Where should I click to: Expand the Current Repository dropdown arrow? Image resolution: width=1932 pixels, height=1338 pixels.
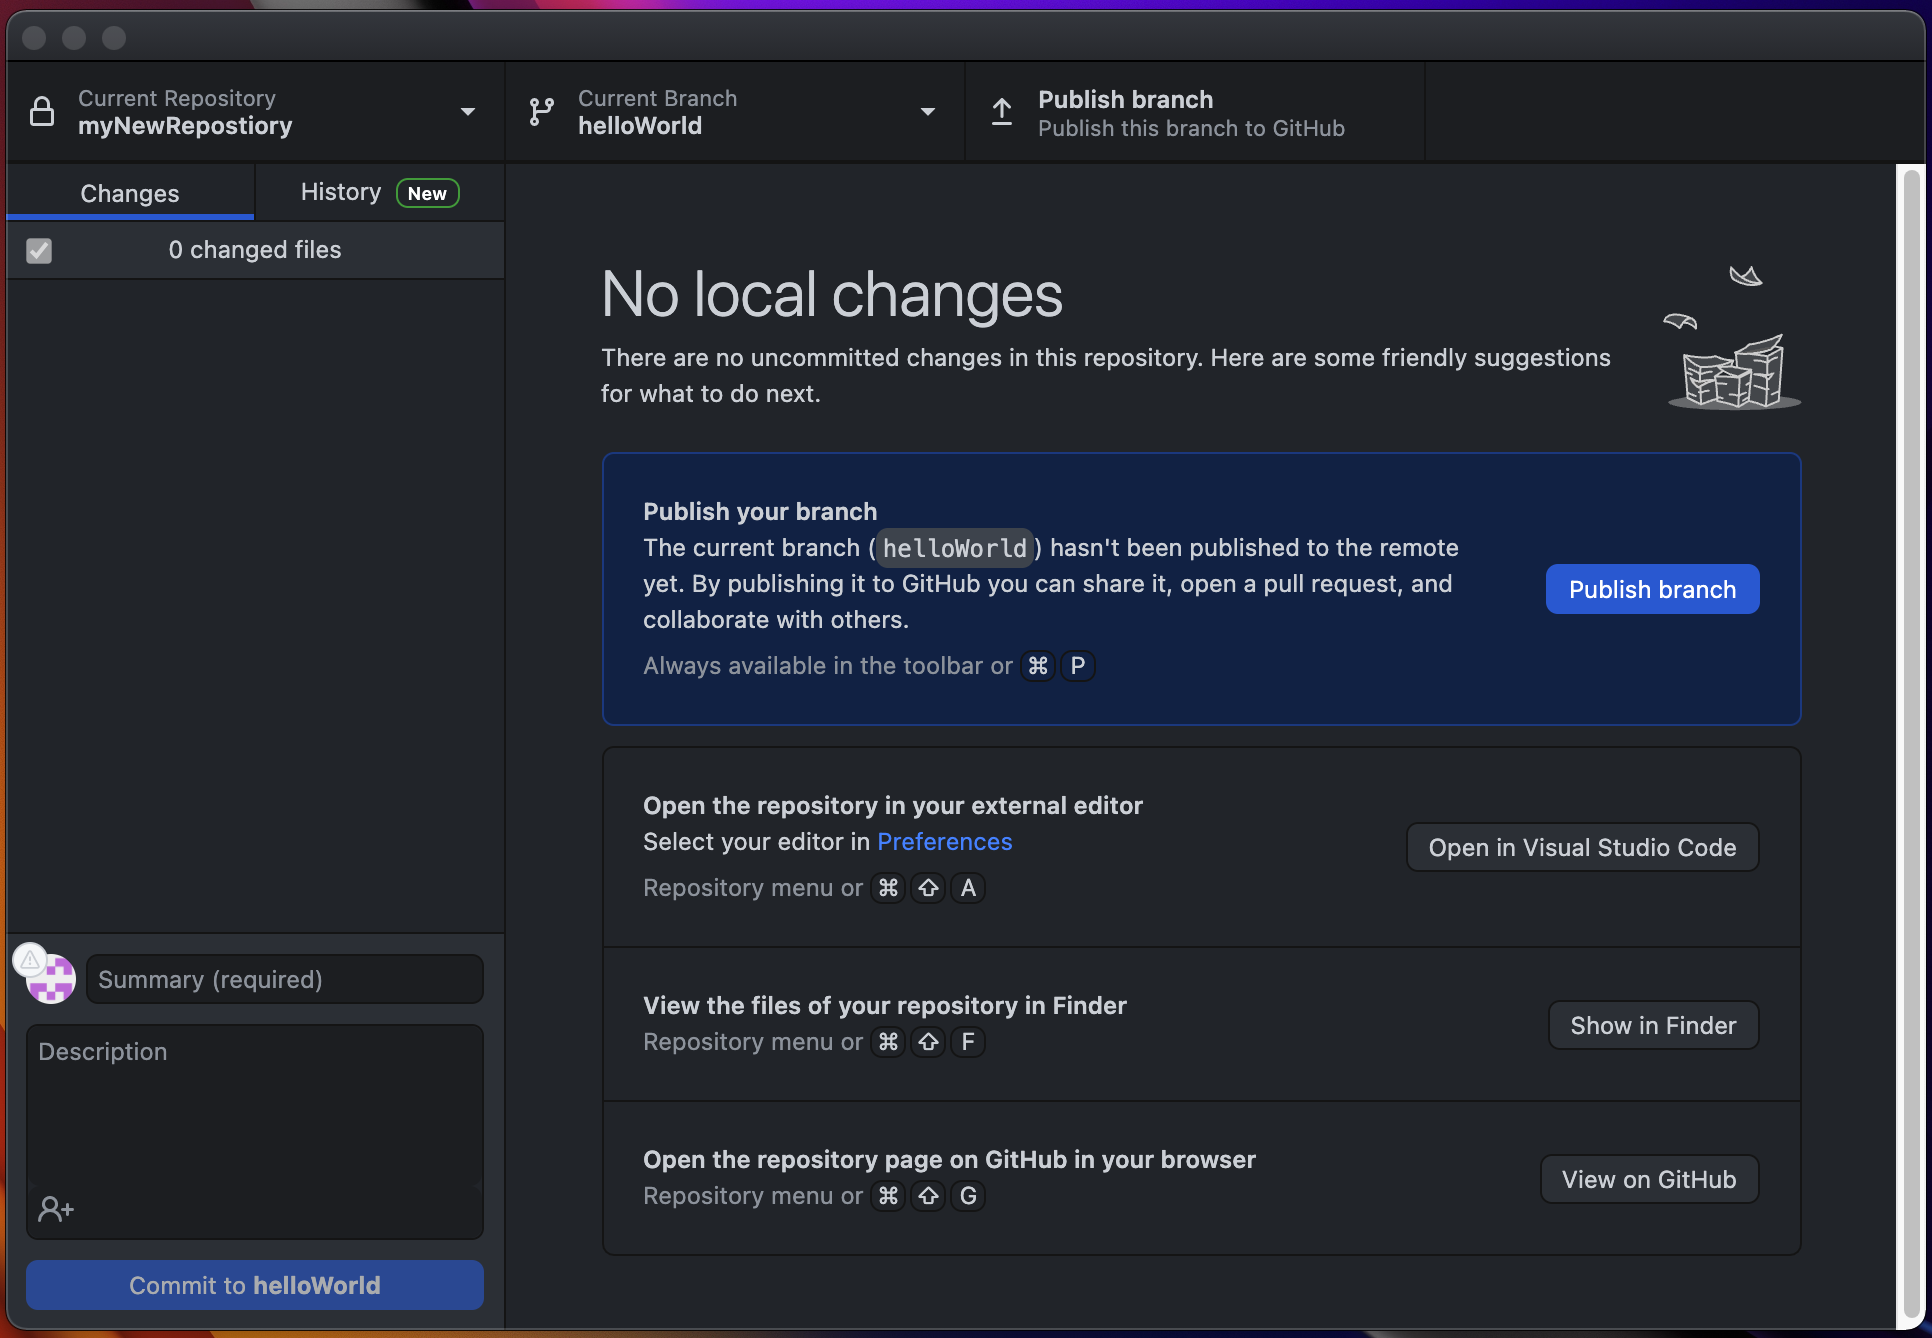pyautogui.click(x=467, y=112)
